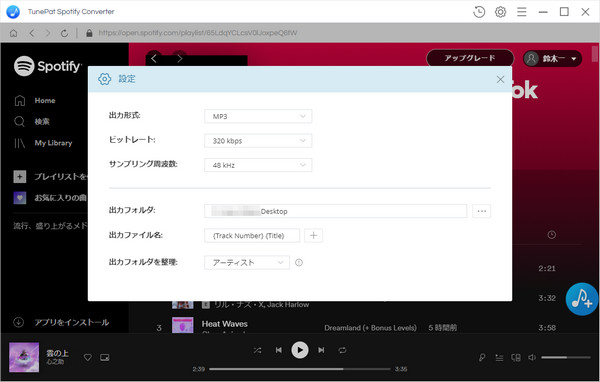Skip to next track
600x382 pixels.
(x=321, y=350)
